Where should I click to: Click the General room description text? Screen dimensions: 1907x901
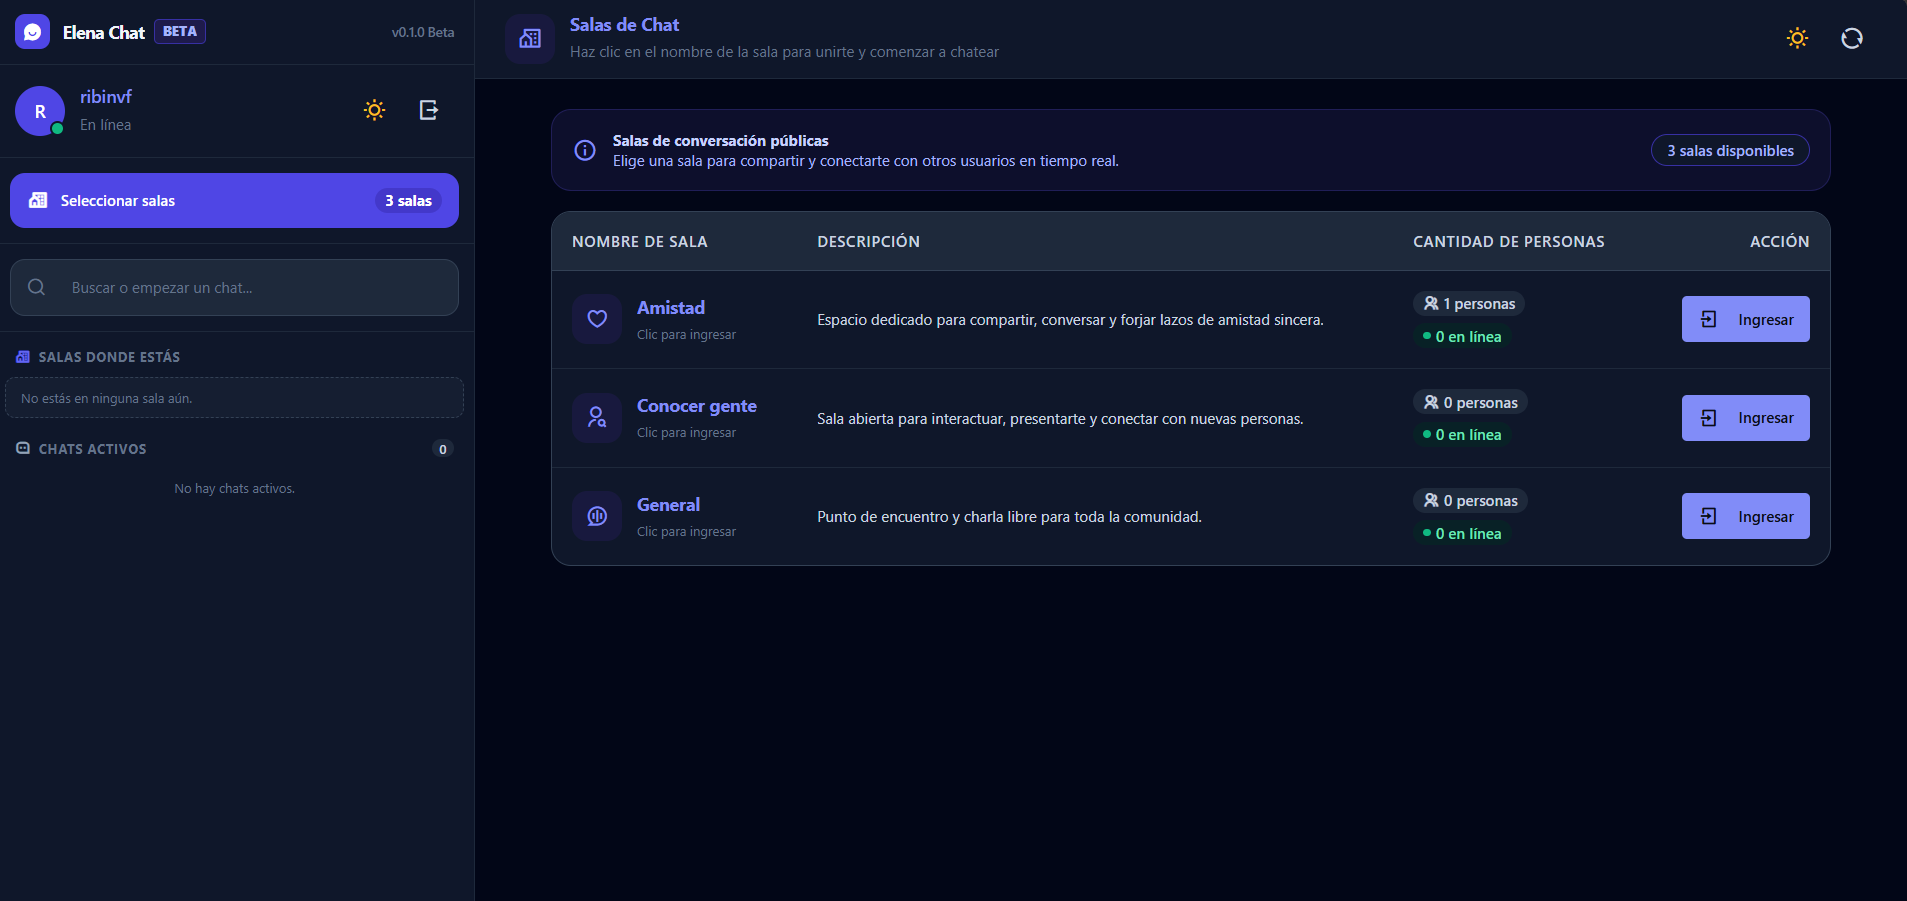tap(1009, 517)
